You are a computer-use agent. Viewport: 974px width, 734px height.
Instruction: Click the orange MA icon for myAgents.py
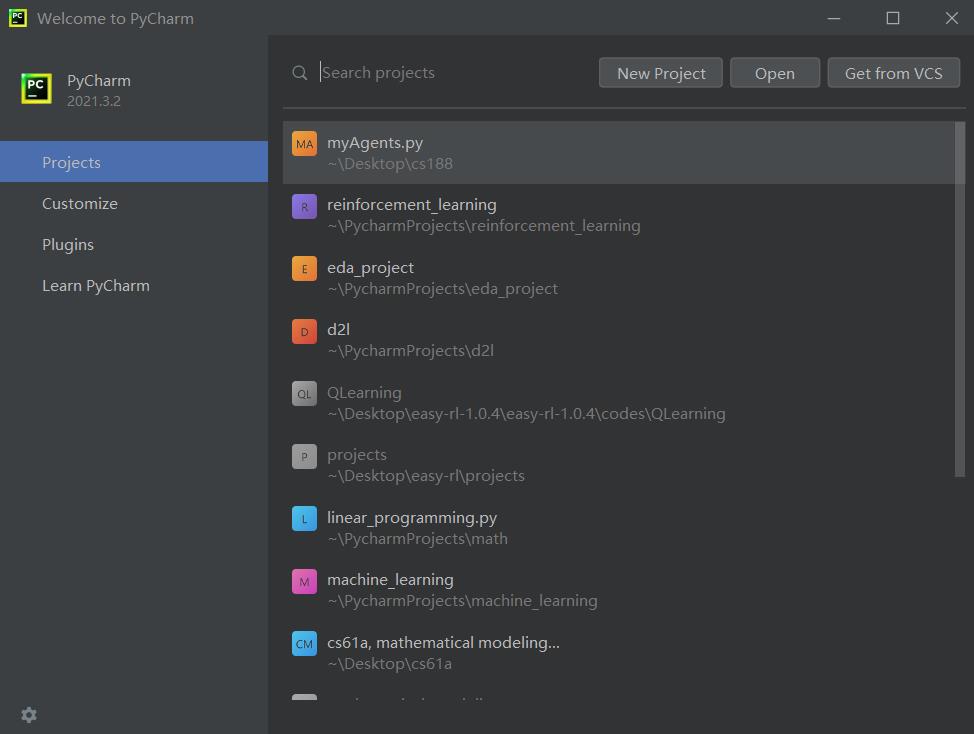[304, 144]
